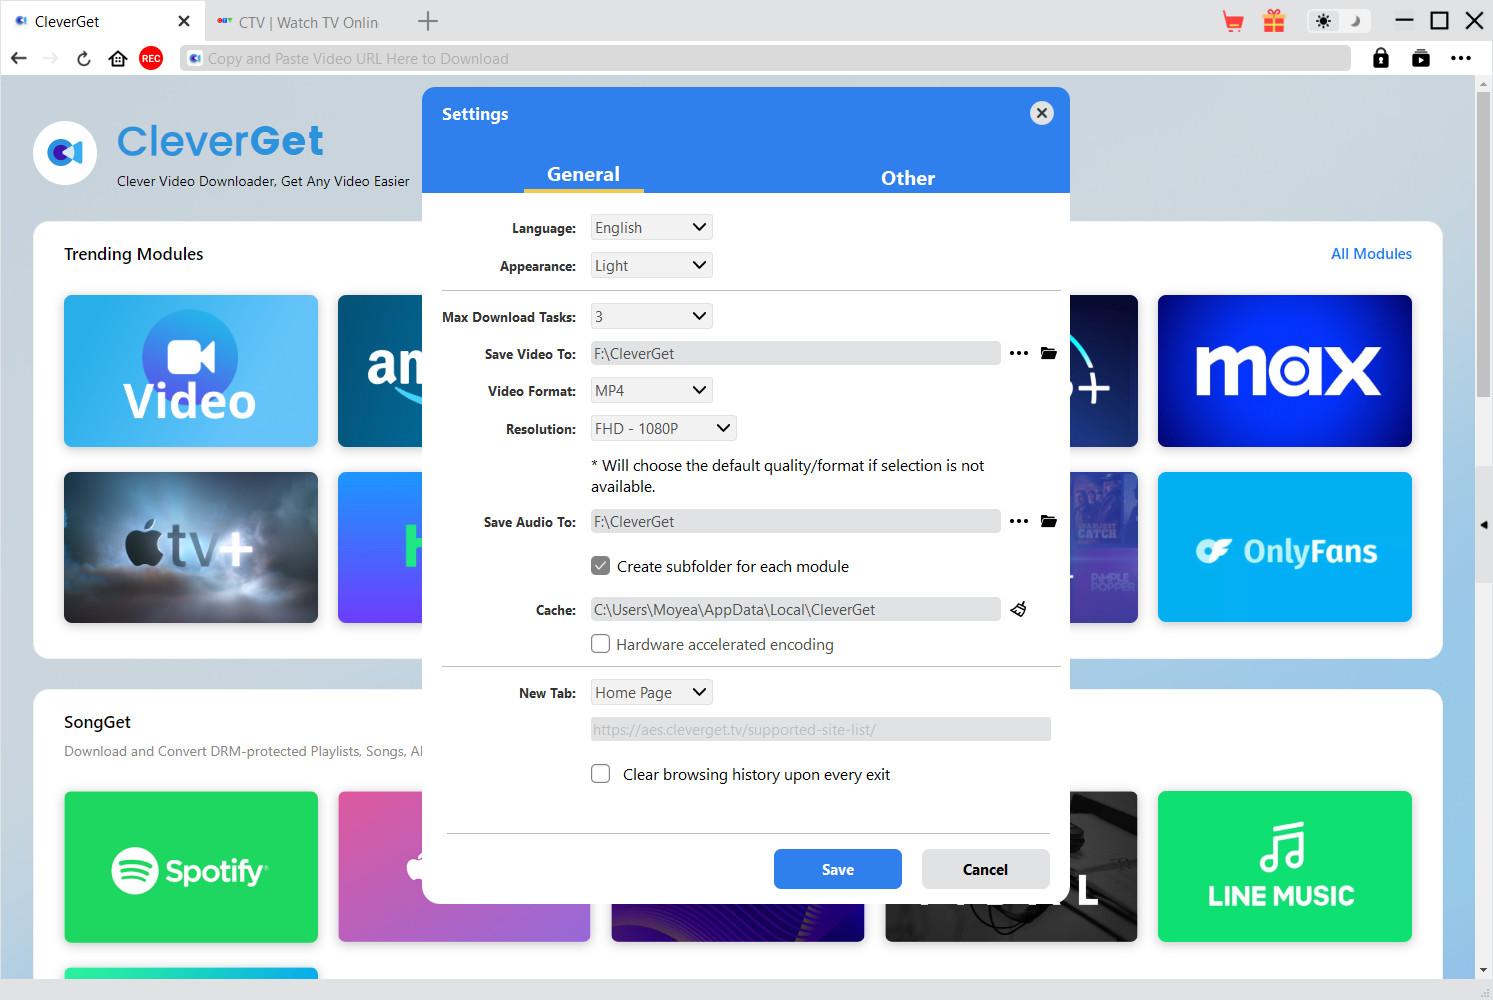
Task: Save the settings
Action: pos(838,869)
